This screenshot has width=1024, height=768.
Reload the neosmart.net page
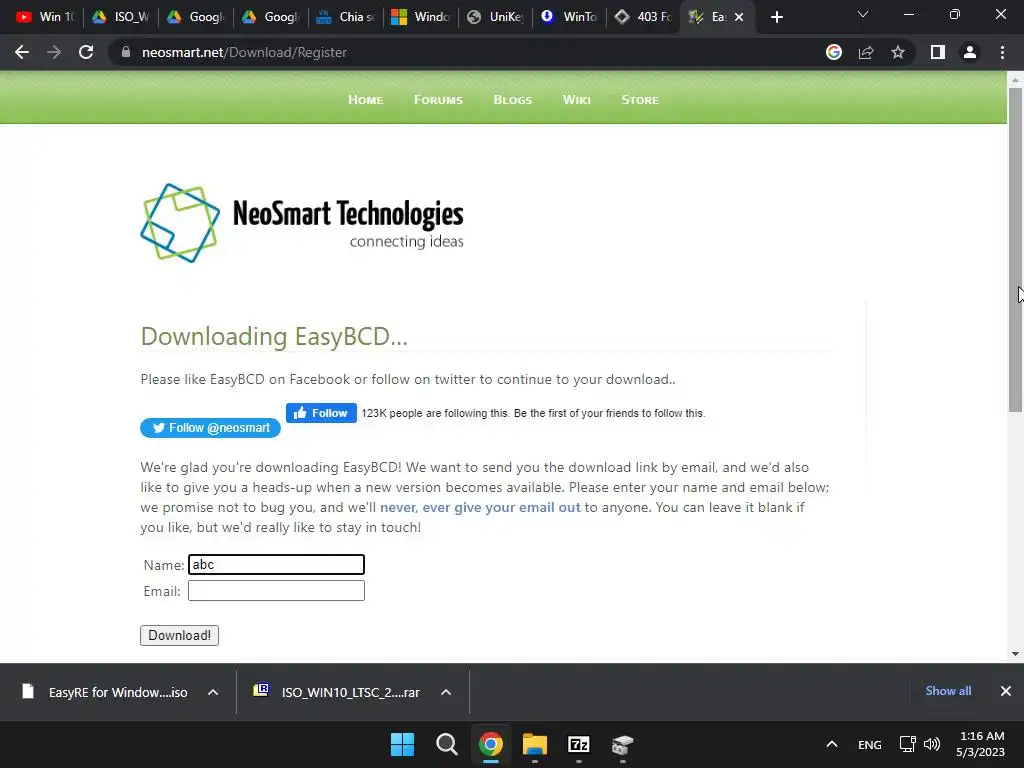coord(86,52)
